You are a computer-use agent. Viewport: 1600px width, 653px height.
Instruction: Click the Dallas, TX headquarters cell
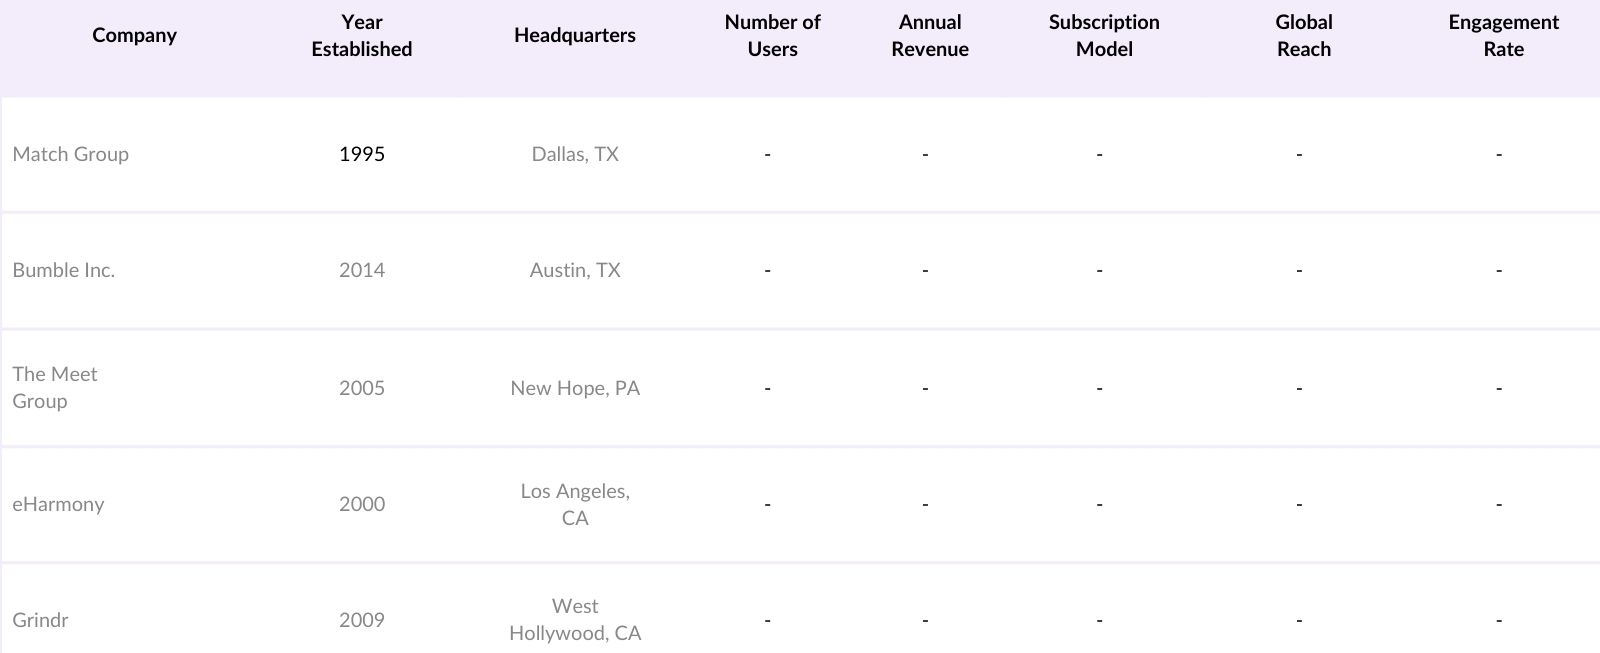(x=574, y=154)
